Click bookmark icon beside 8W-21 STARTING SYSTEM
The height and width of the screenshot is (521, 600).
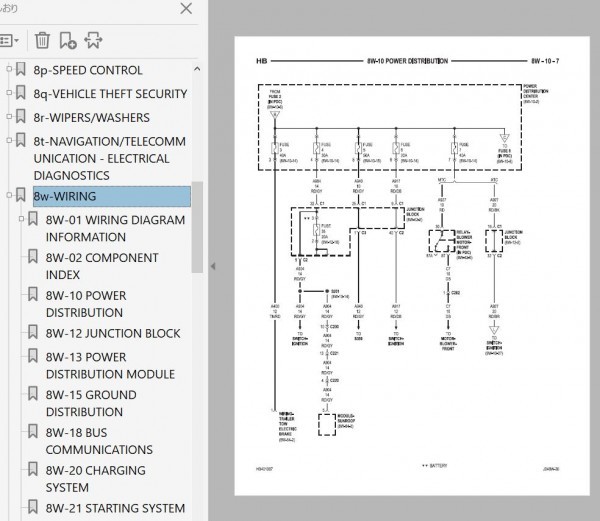click(33, 507)
